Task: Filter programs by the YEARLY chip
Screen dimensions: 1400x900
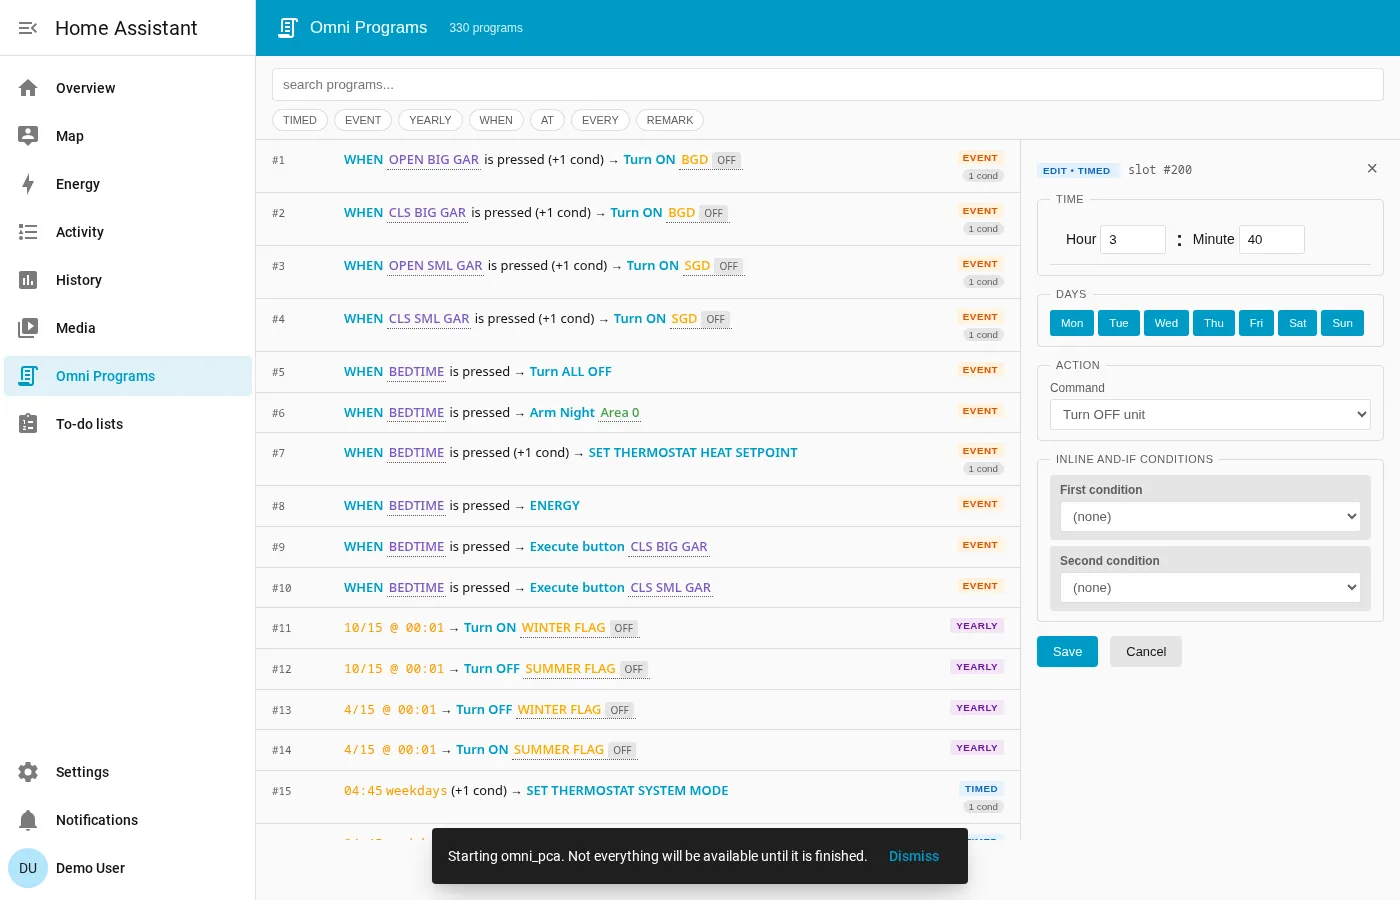Action: pyautogui.click(x=430, y=120)
